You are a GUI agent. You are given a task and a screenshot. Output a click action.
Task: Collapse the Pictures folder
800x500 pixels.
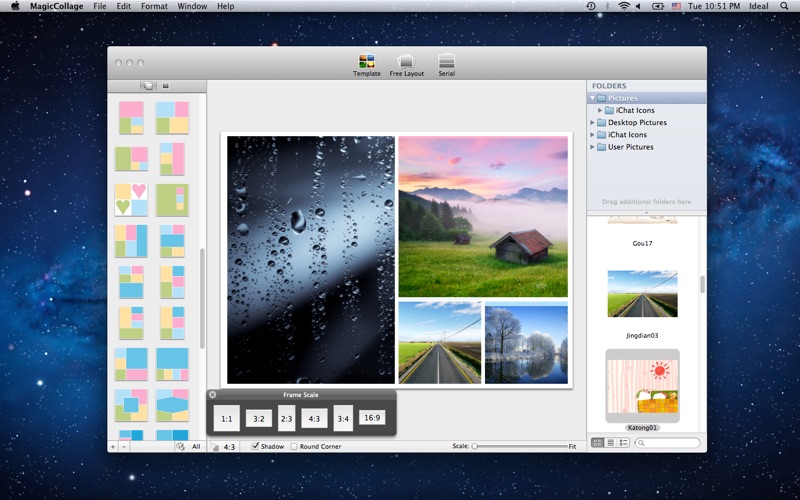tap(592, 98)
